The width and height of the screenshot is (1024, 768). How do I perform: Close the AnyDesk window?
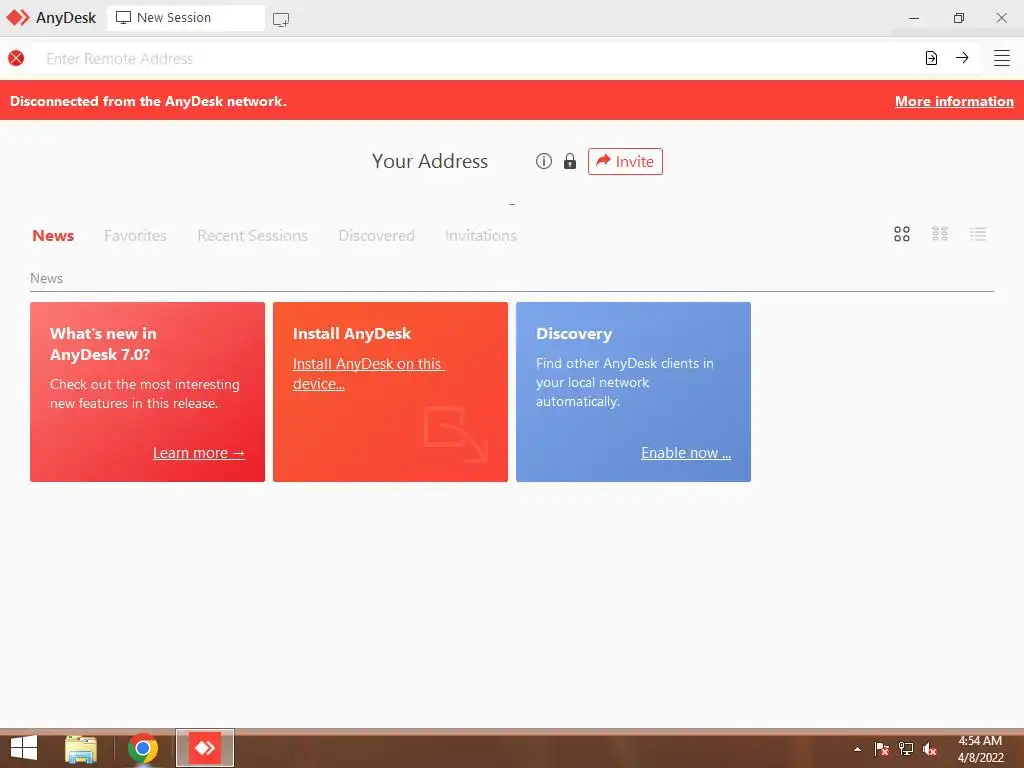(1001, 18)
